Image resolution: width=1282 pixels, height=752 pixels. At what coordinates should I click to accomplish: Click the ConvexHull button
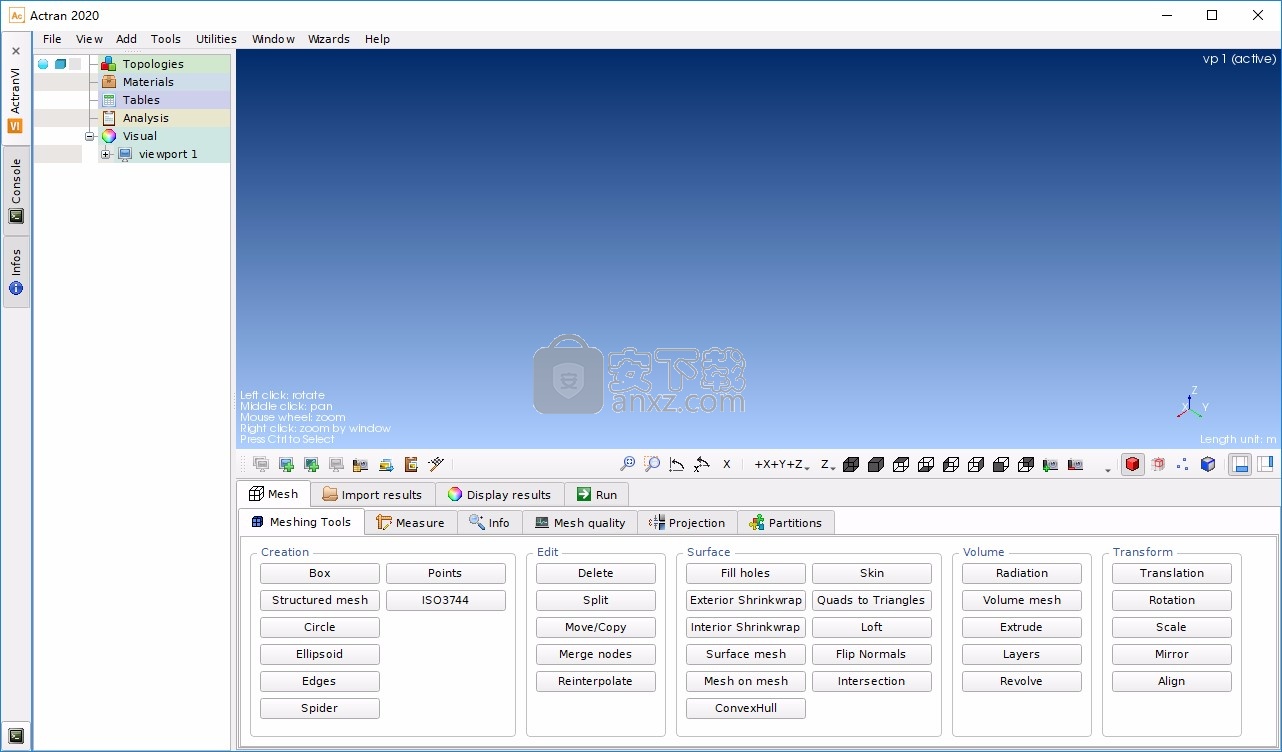746,708
